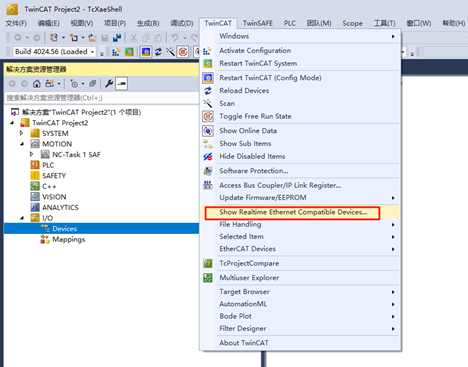Expand the SYSTEM tree node
Image resolution: width=468 pixels, height=367 pixels.
[22, 133]
